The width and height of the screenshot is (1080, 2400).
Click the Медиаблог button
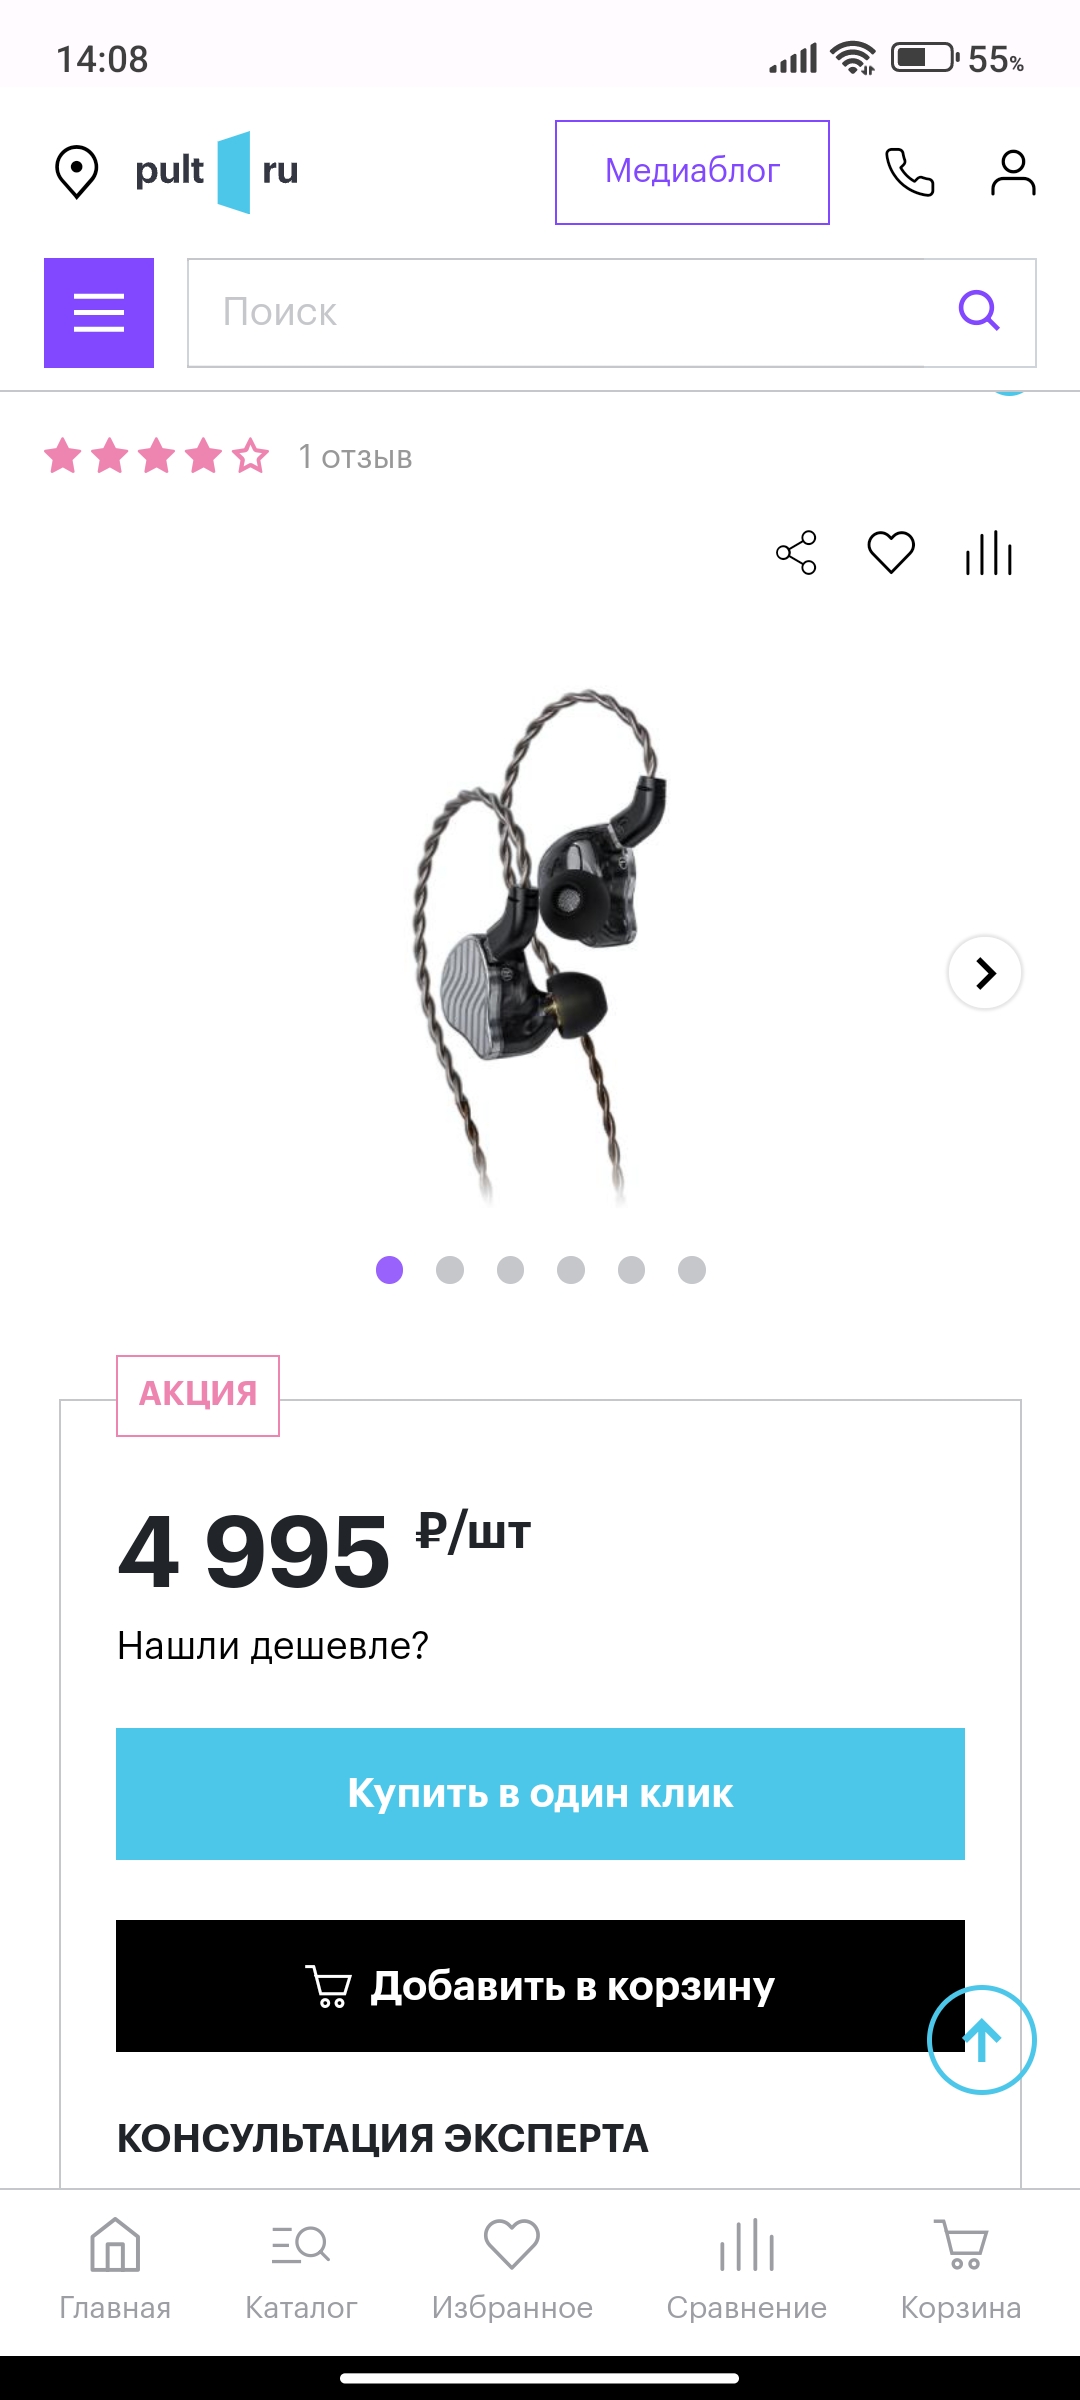(x=692, y=172)
